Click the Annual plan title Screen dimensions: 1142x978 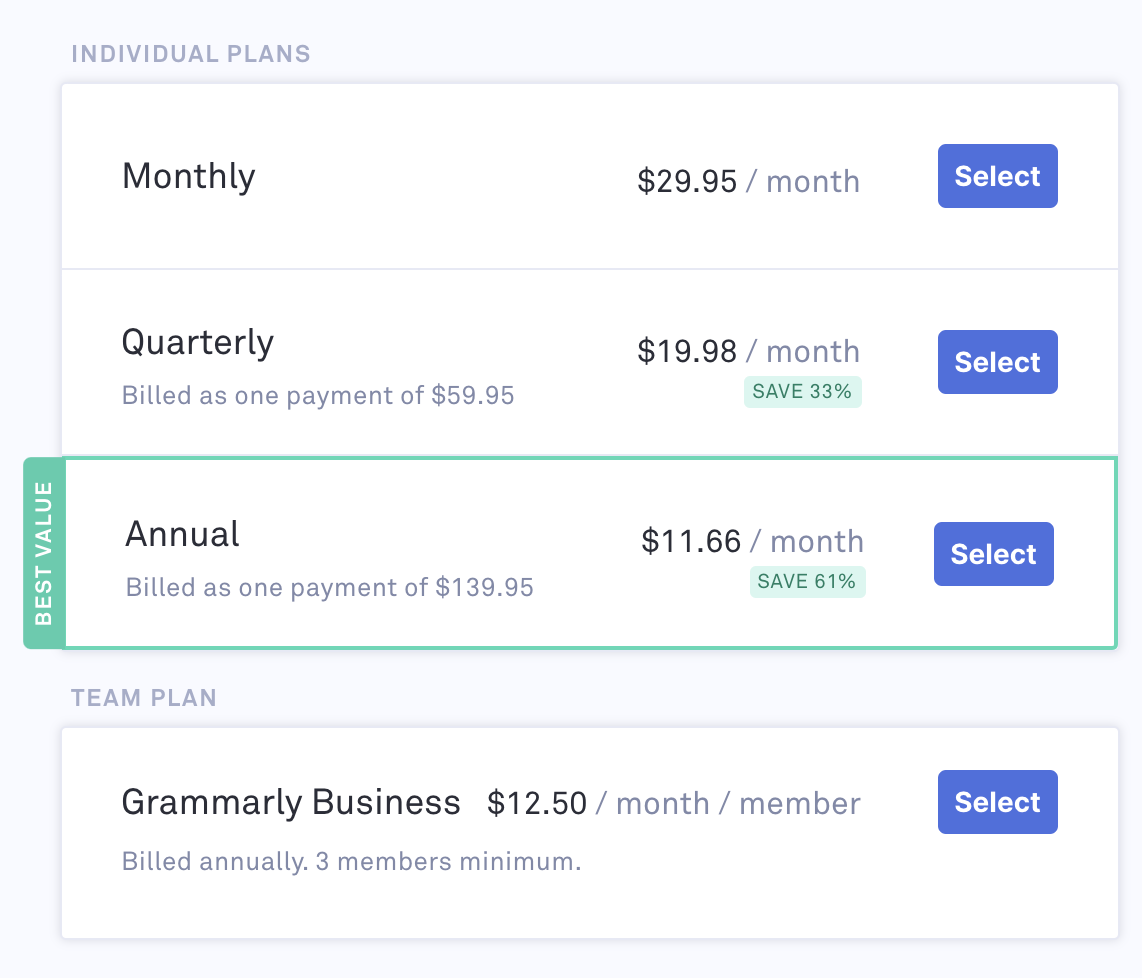[183, 535]
